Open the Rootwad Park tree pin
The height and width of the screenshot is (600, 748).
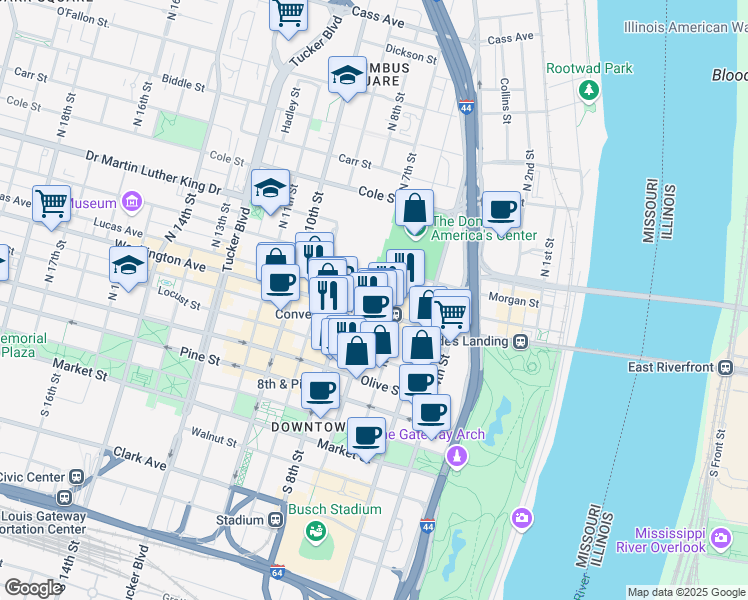tap(589, 91)
